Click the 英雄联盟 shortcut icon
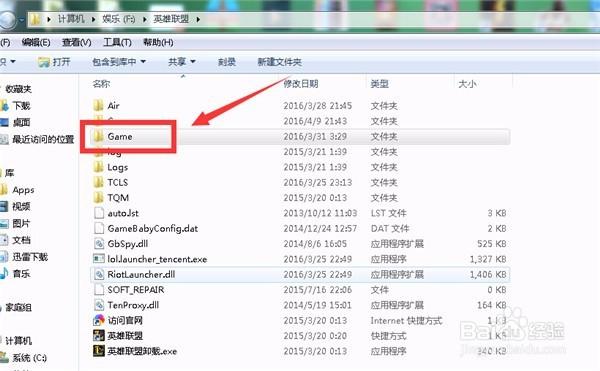600x371 pixels. point(99,335)
